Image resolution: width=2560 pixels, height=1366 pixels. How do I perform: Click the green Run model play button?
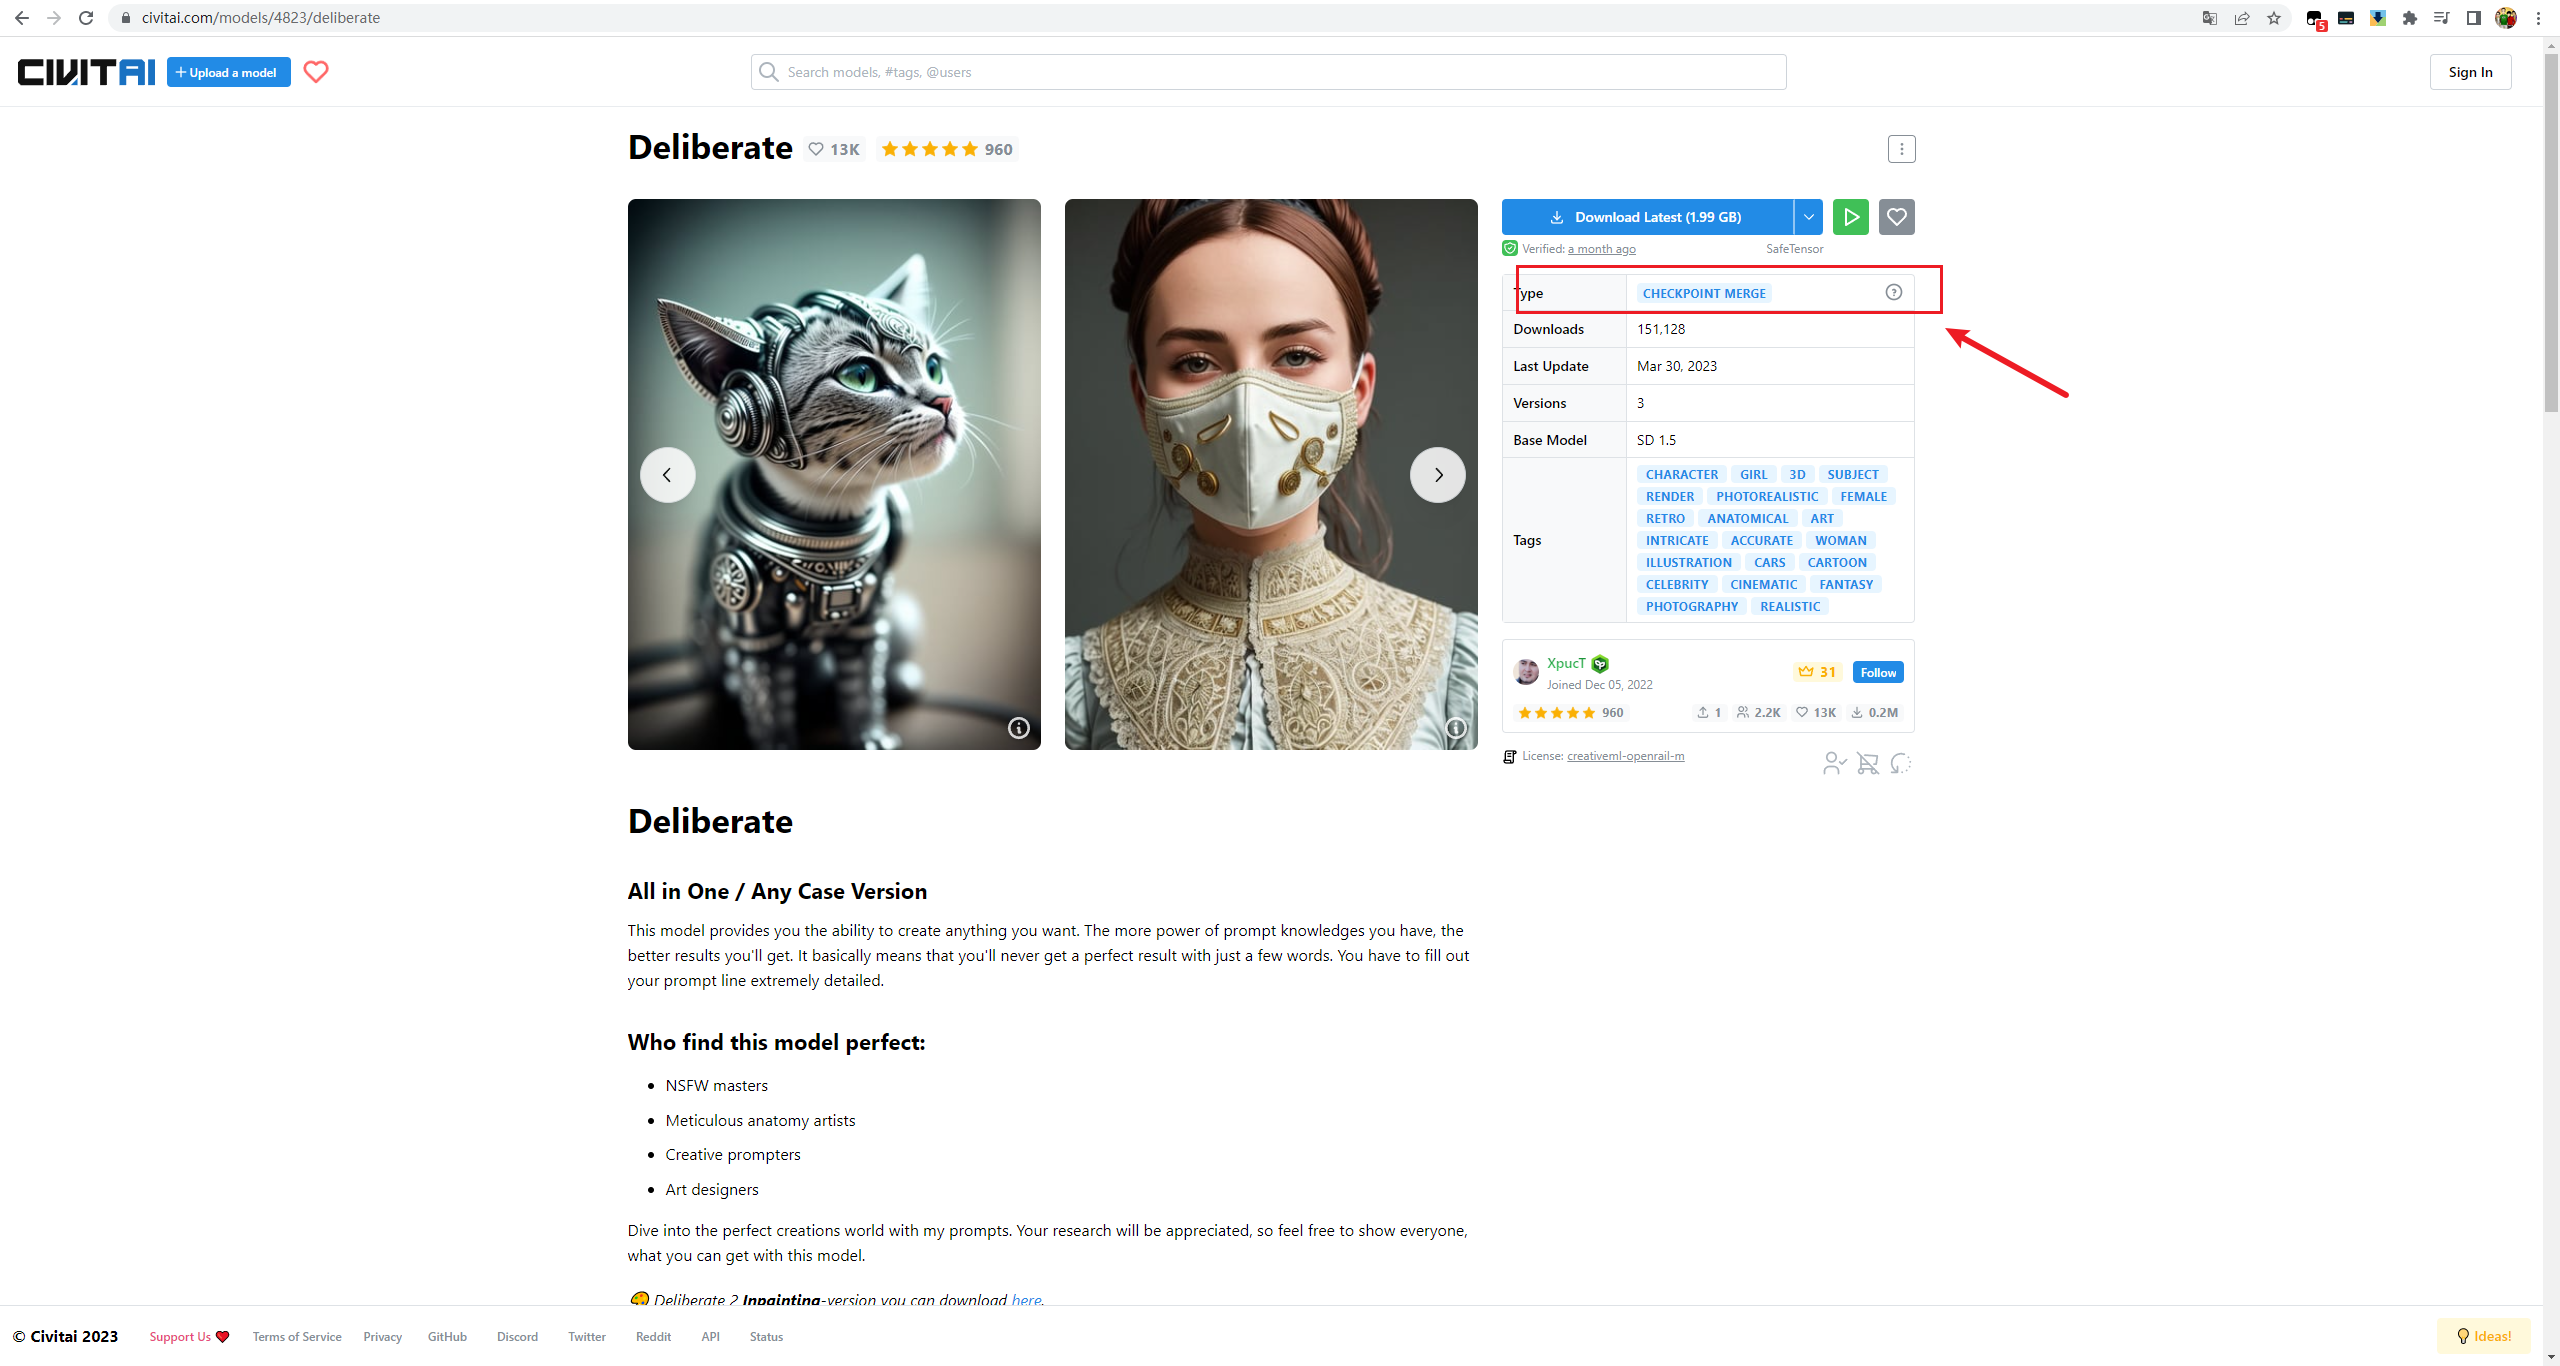(x=1850, y=217)
